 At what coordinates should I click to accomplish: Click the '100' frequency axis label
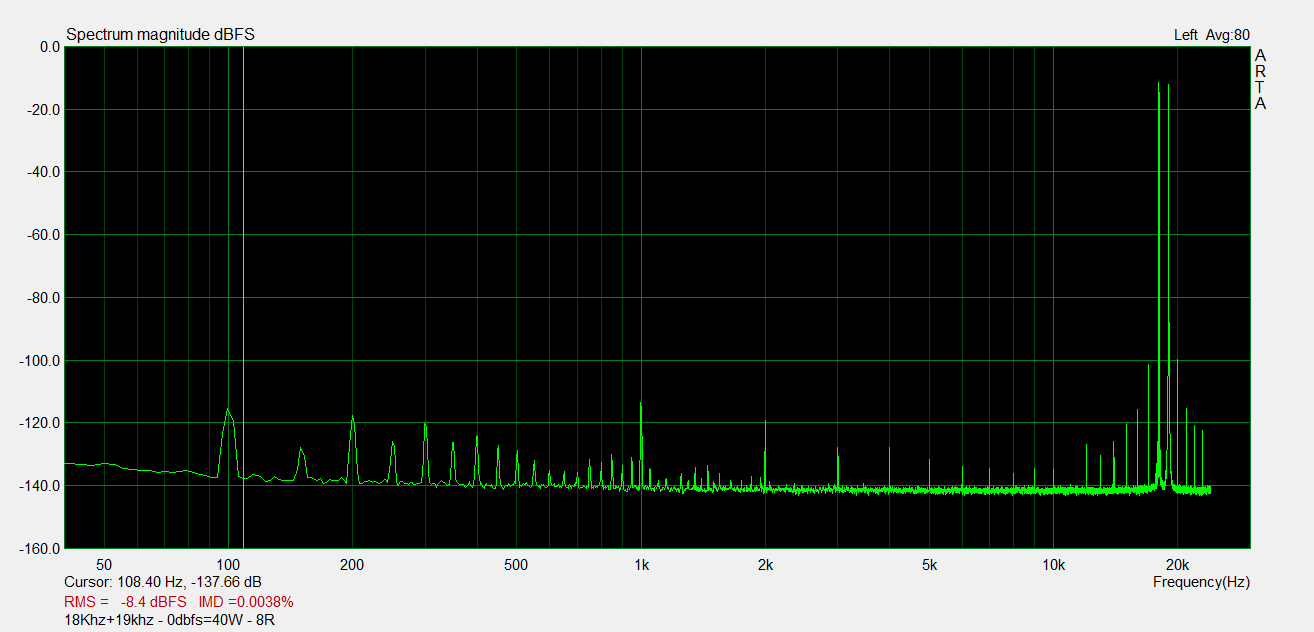coord(228,564)
